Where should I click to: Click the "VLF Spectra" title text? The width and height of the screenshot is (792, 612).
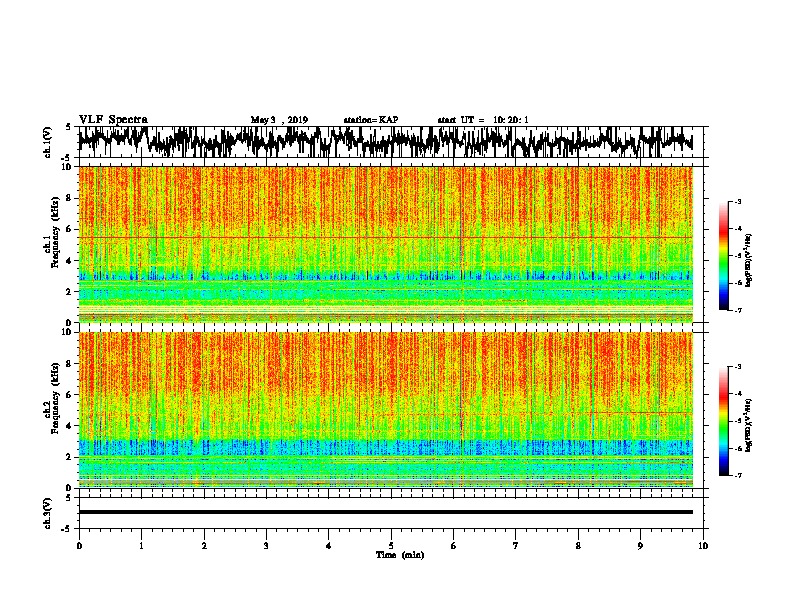click(x=113, y=120)
